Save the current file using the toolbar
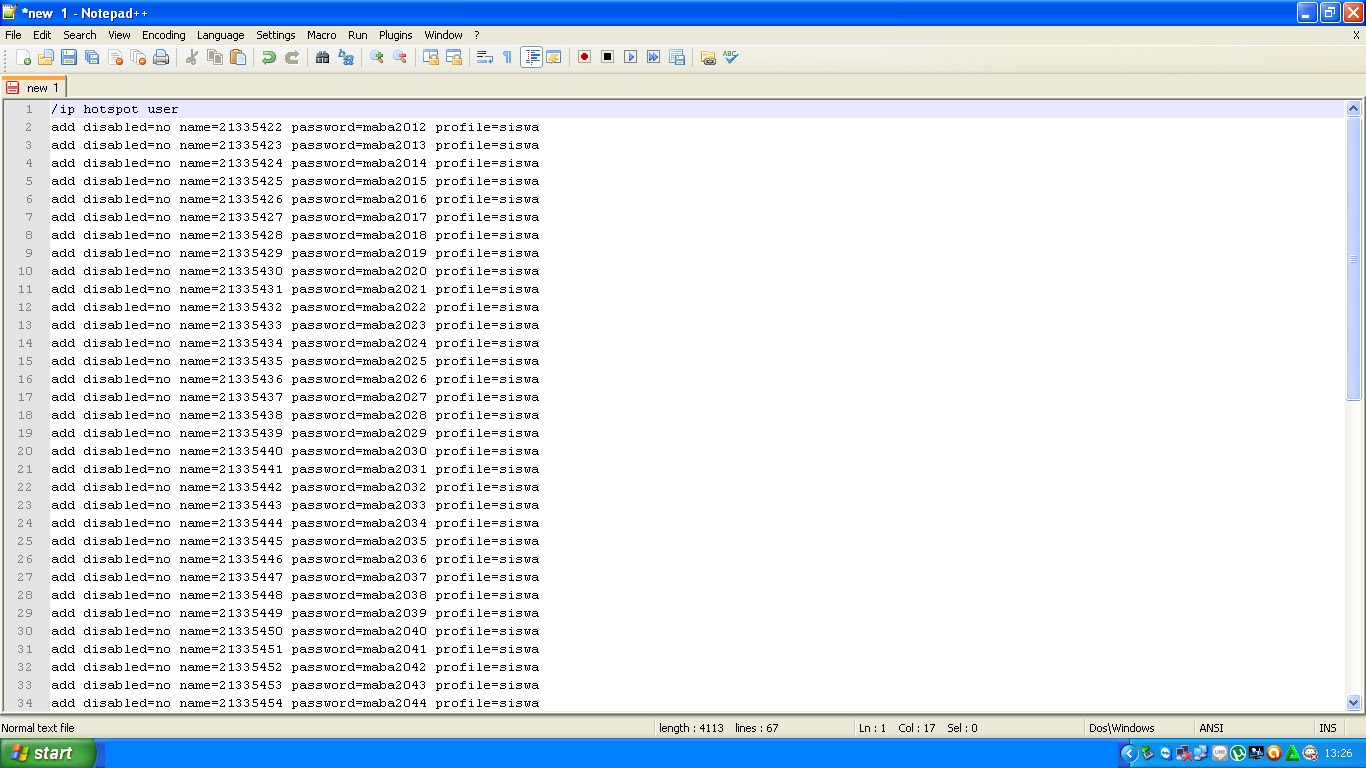 coord(69,58)
